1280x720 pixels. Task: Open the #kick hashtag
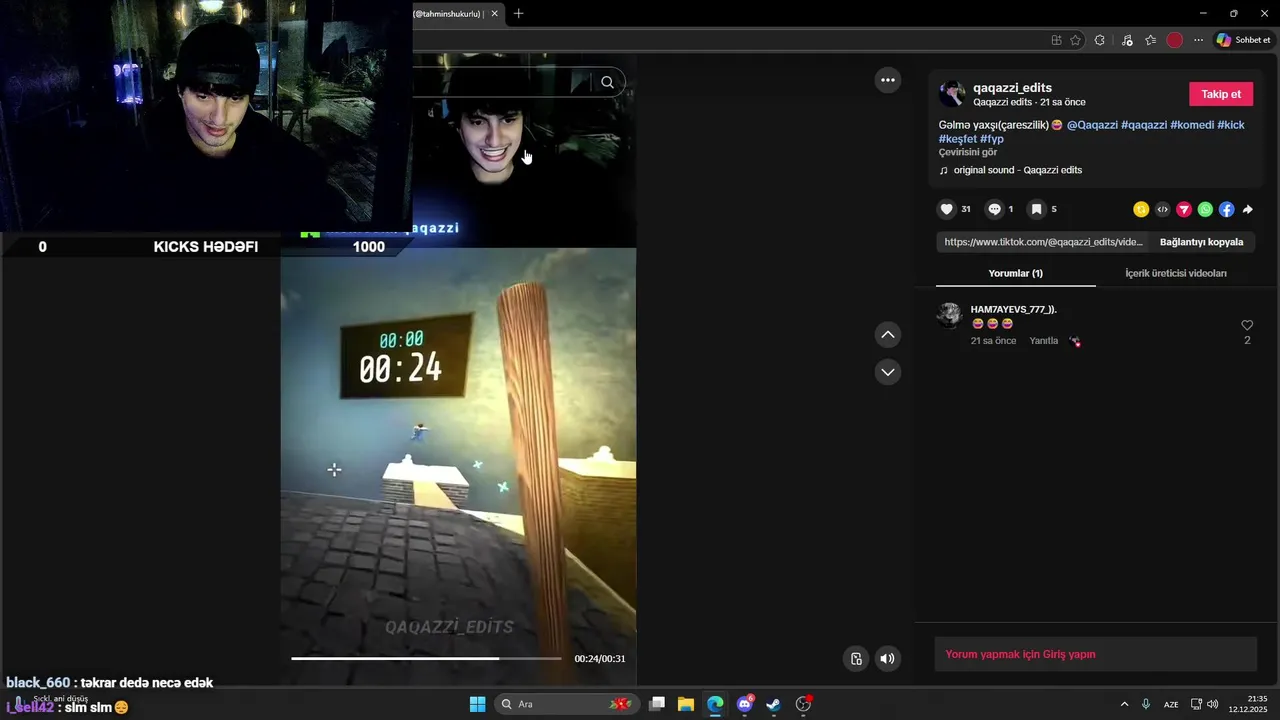click(1231, 125)
